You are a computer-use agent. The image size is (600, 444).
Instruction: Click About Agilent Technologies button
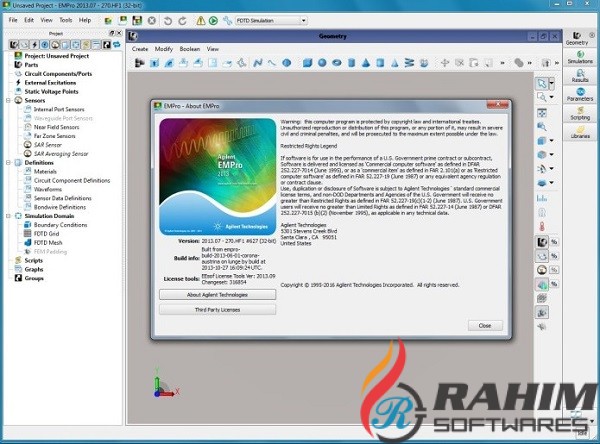tap(217, 295)
